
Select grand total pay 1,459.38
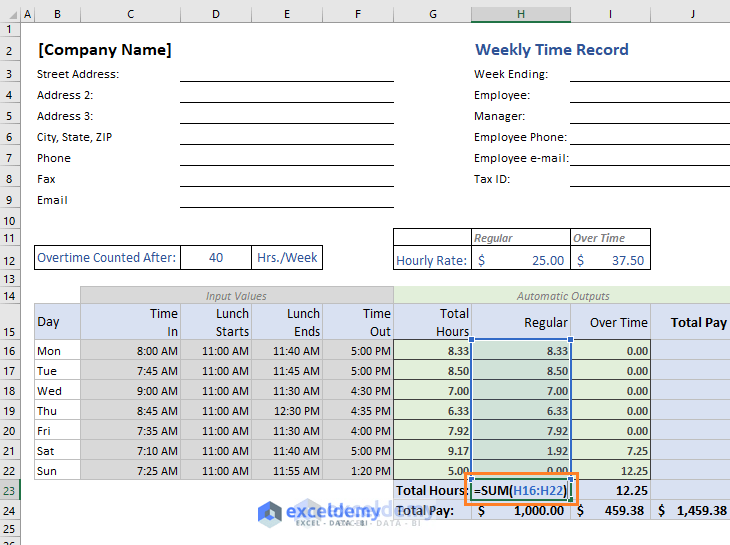click(691, 511)
